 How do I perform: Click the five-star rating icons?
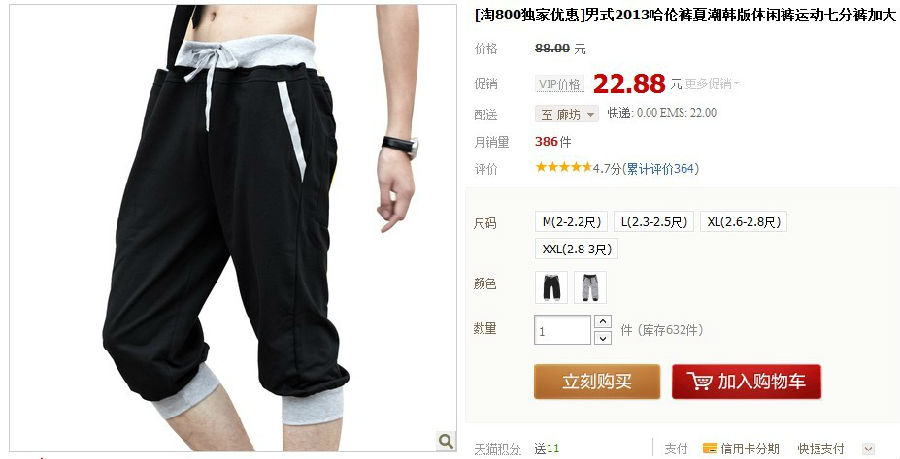point(563,167)
